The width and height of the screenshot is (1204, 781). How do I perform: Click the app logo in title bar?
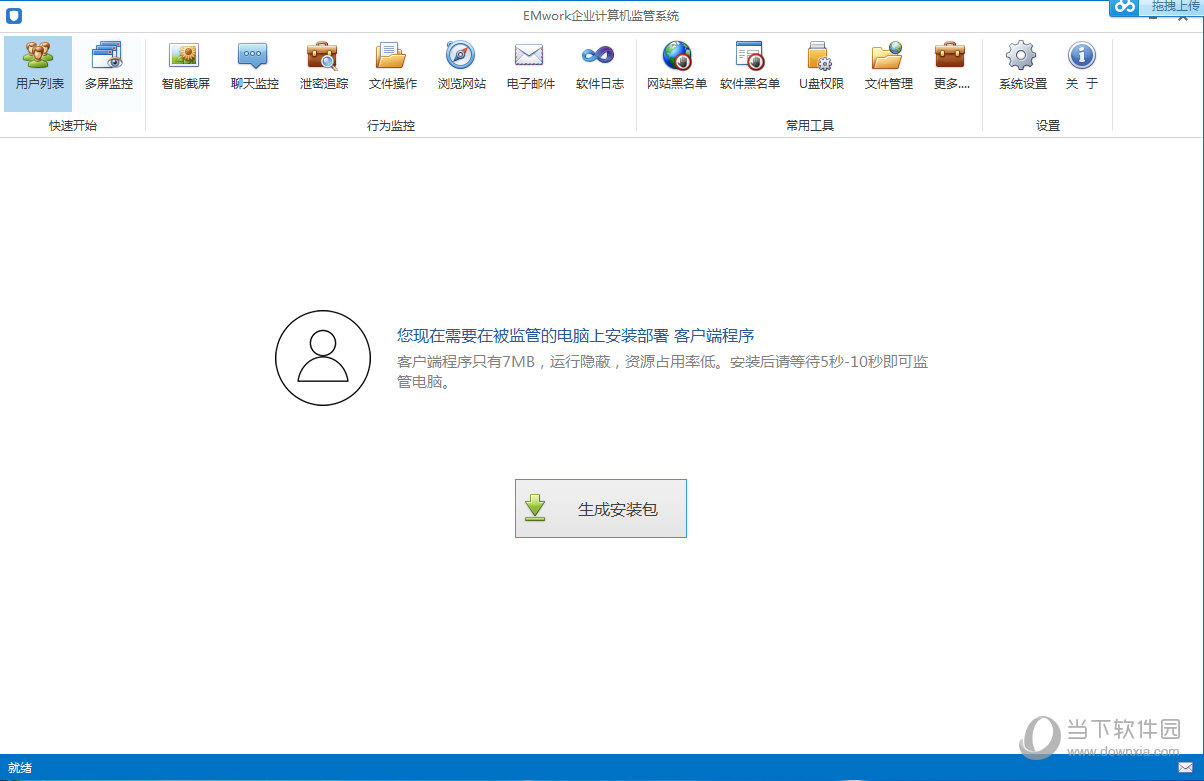click(x=14, y=15)
